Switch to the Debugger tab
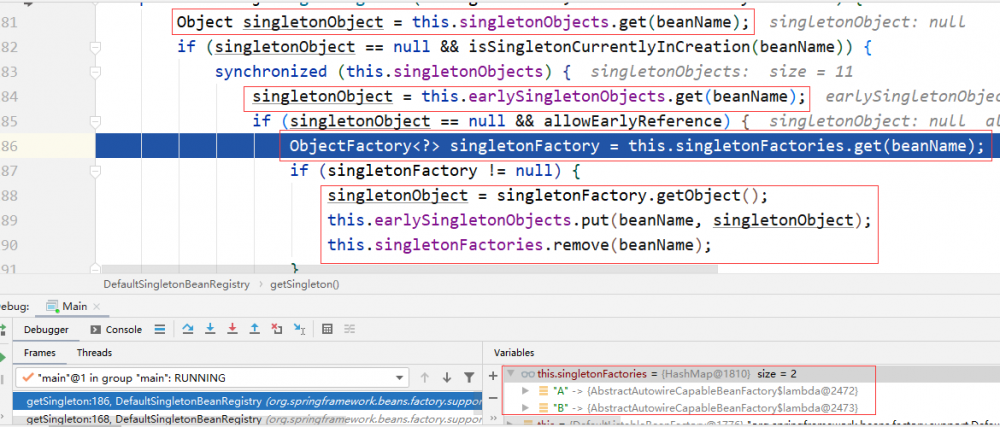This screenshot has height=427, width=1000. 46,329
